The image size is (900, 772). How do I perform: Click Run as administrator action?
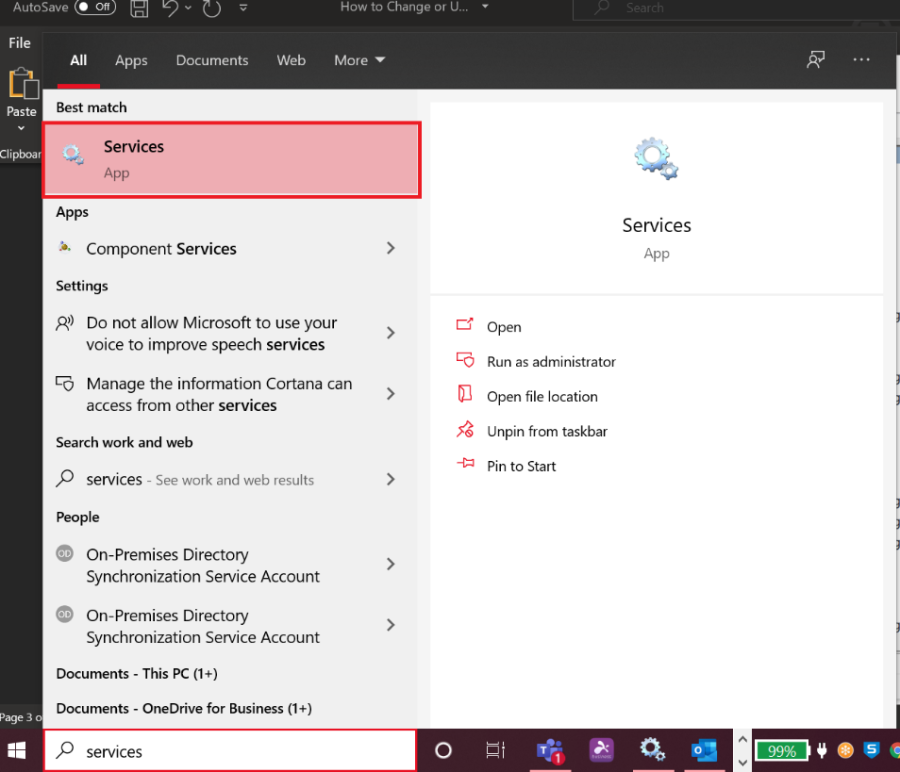coord(551,362)
